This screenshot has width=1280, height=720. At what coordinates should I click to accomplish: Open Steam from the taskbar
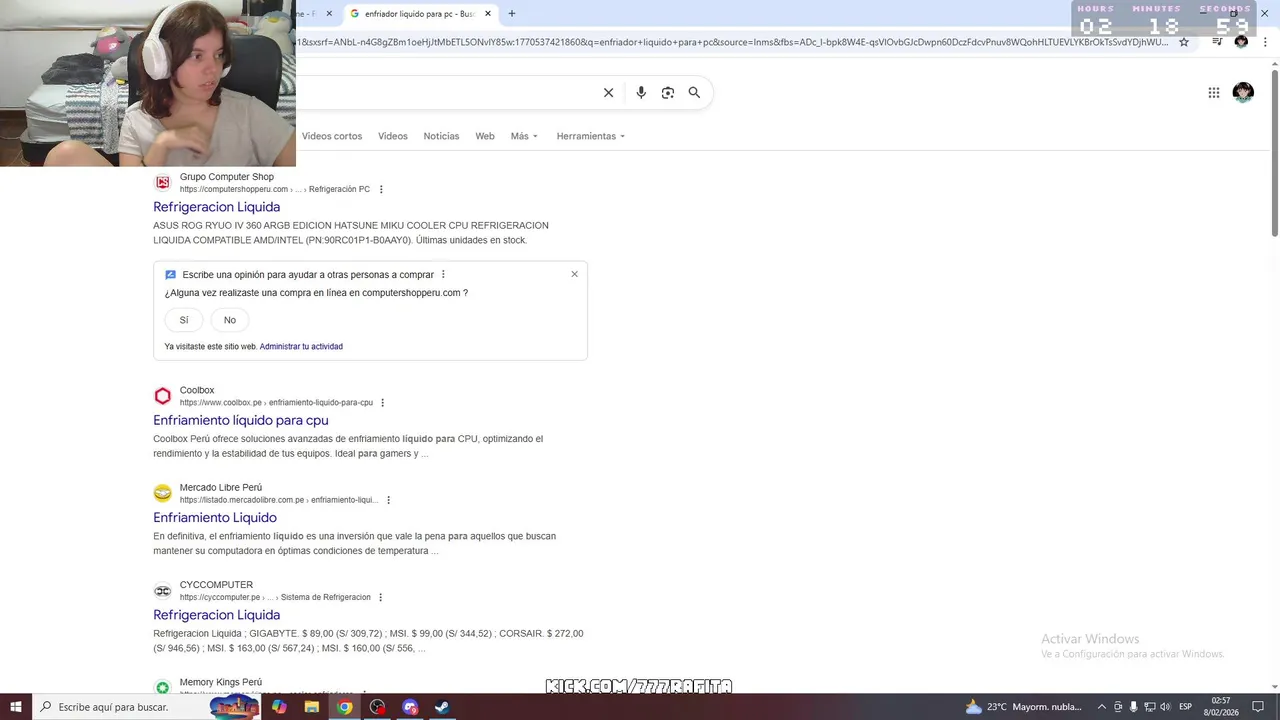(x=442, y=707)
